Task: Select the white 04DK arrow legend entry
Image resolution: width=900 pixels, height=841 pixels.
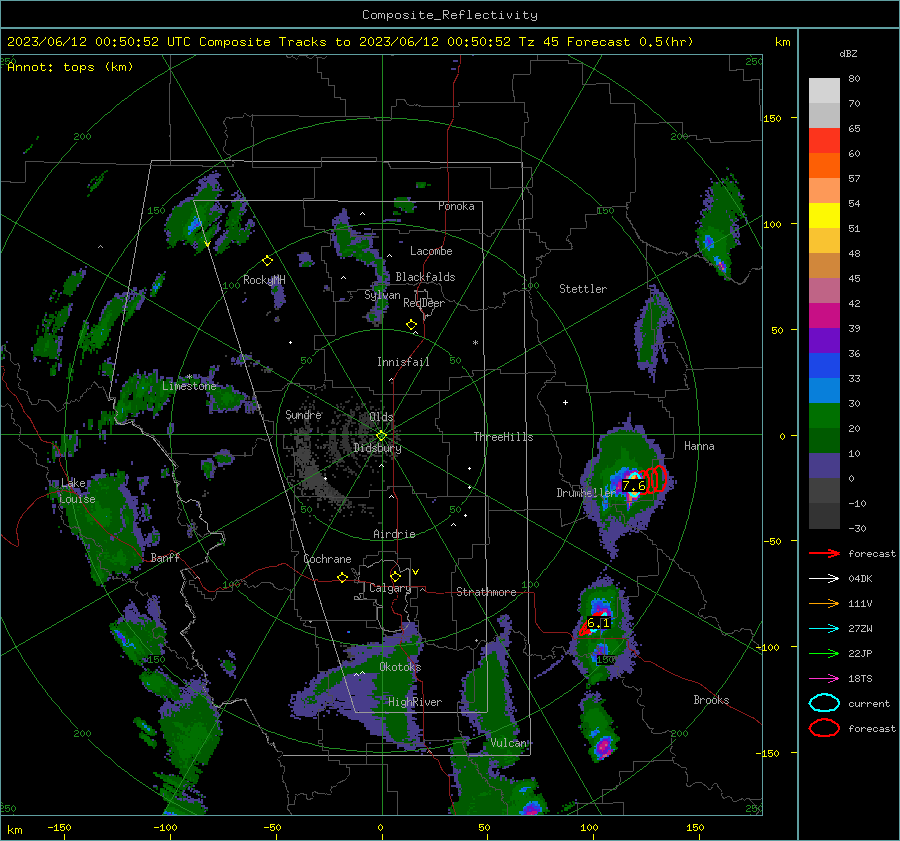Action: tap(824, 579)
